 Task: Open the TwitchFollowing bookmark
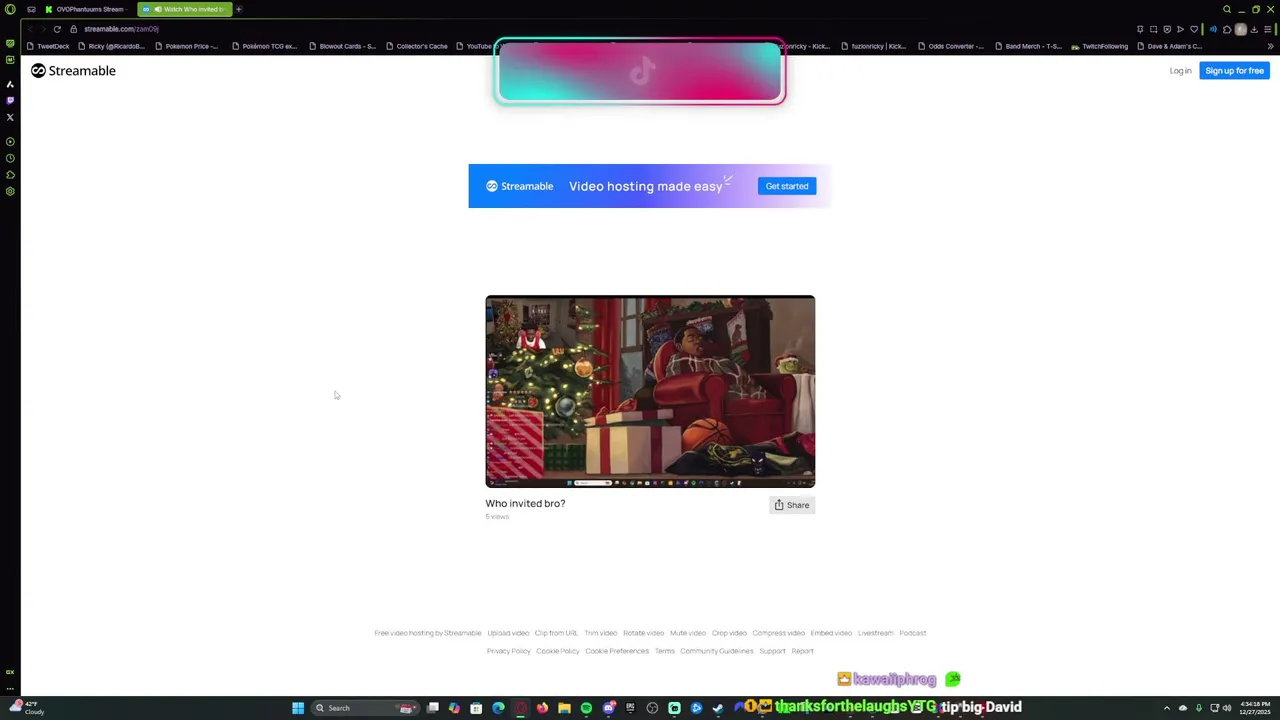[x=1099, y=46]
